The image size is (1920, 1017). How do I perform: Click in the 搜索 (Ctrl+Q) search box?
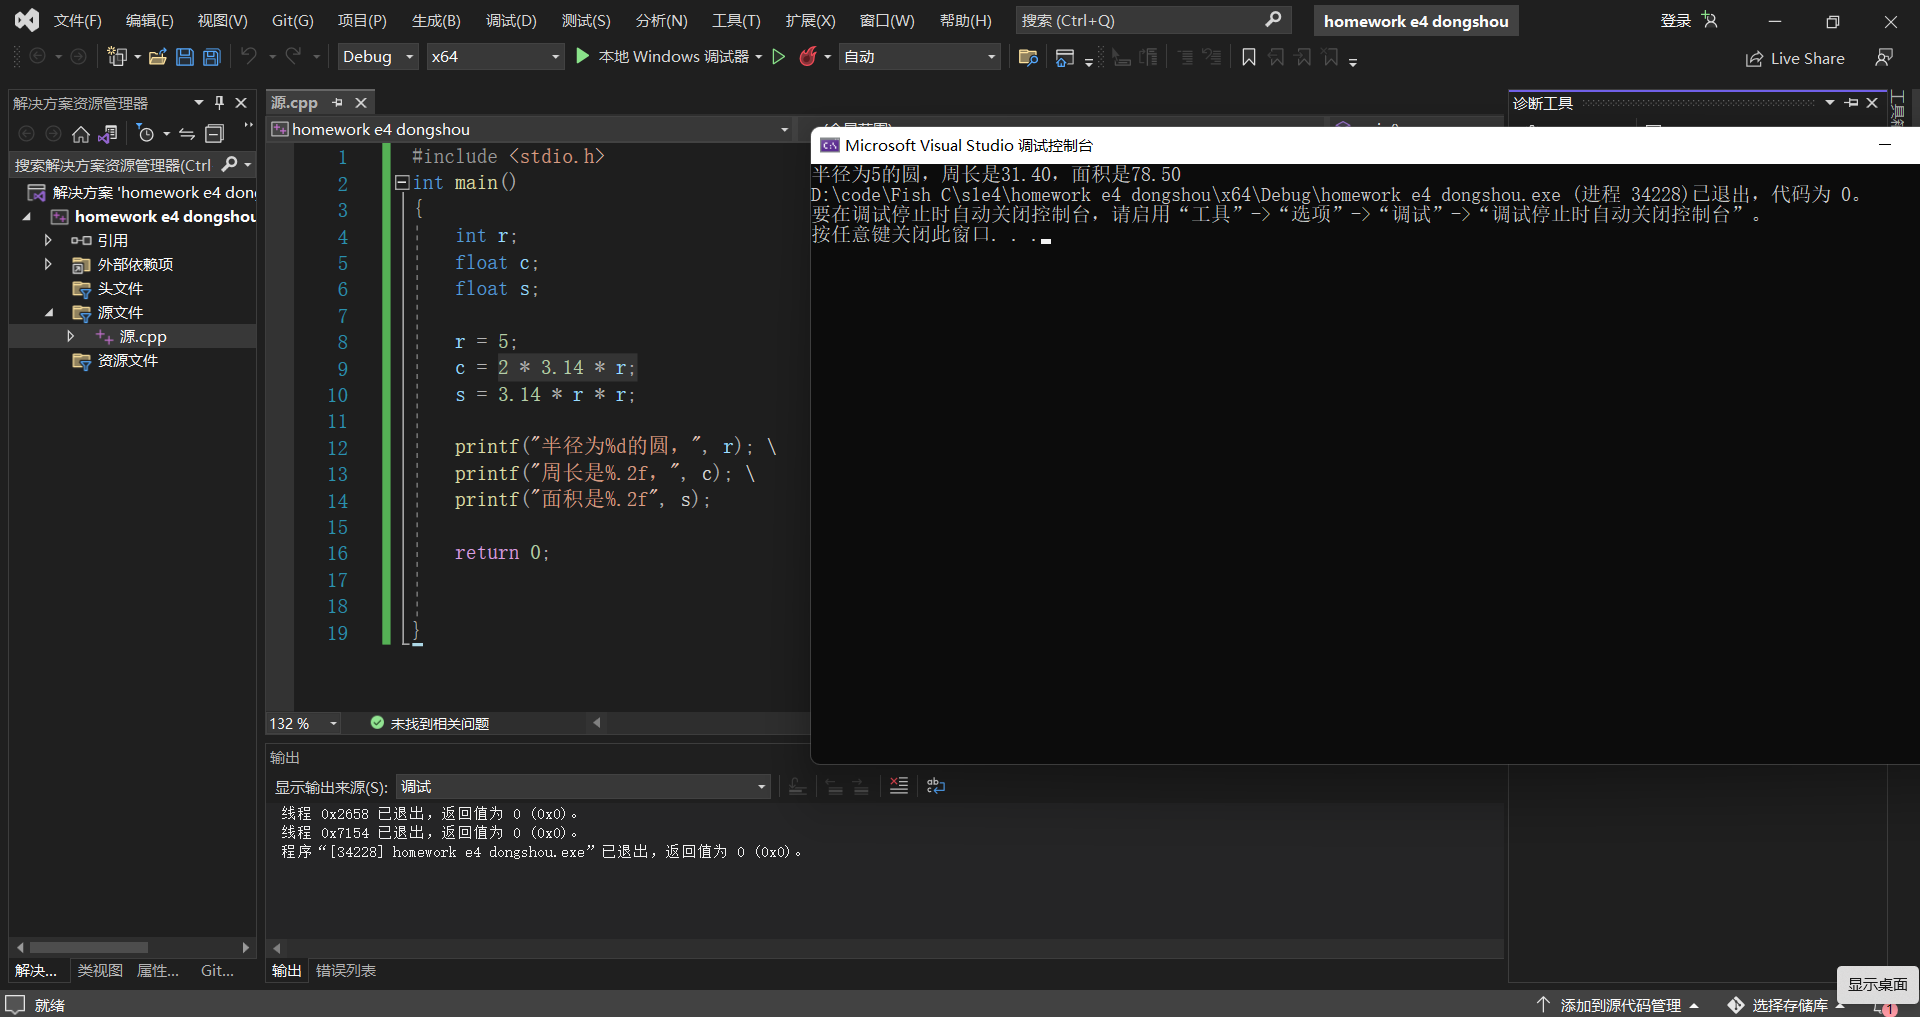click(x=1153, y=20)
